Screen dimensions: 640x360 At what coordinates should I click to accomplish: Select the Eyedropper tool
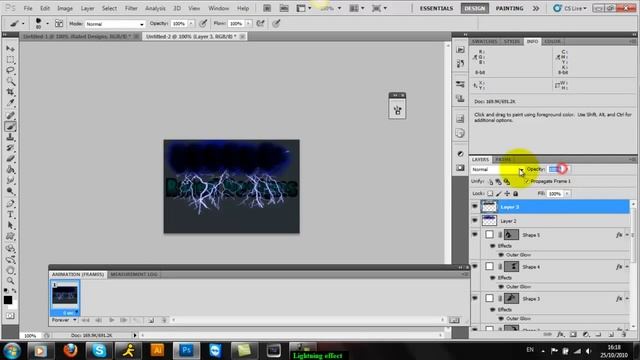coord(10,103)
